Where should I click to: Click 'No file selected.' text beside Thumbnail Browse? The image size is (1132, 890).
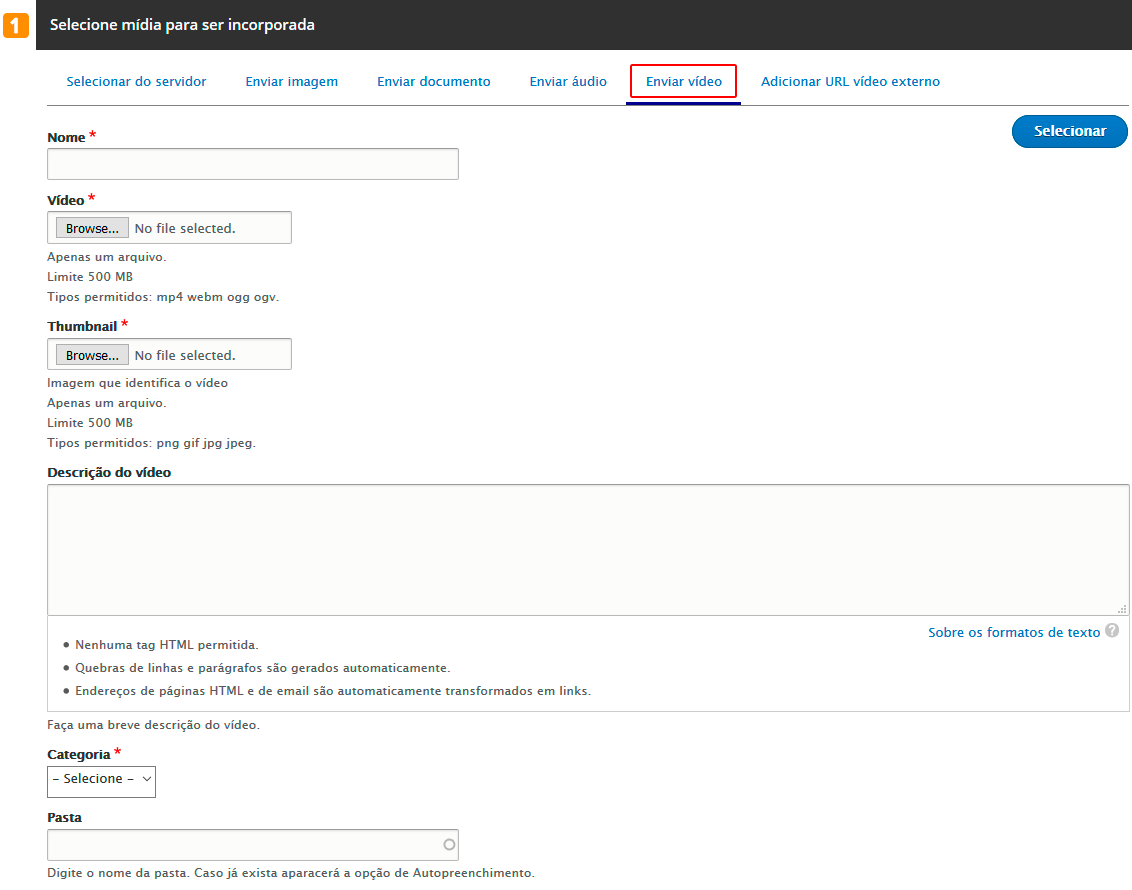[185, 355]
